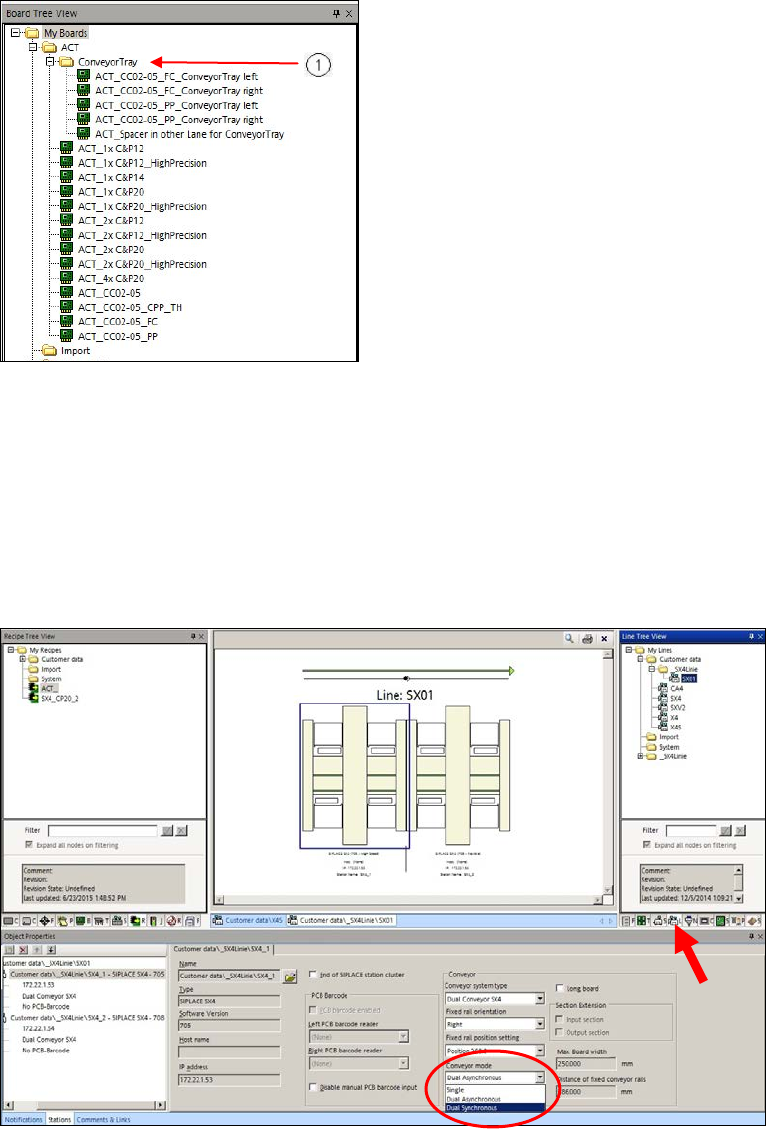Click the zoom magnifier icon in line view
The width and height of the screenshot is (766, 1129).
coord(569,638)
